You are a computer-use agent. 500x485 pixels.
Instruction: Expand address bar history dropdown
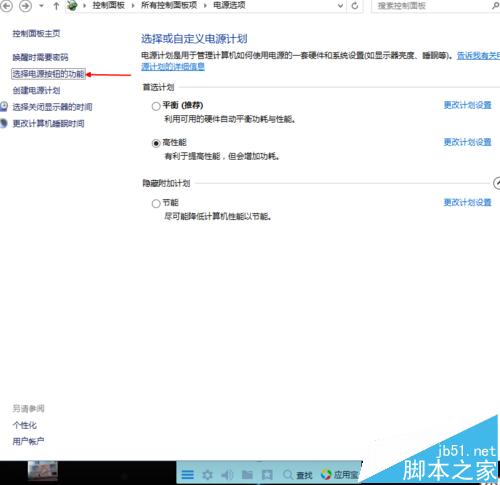point(340,6)
